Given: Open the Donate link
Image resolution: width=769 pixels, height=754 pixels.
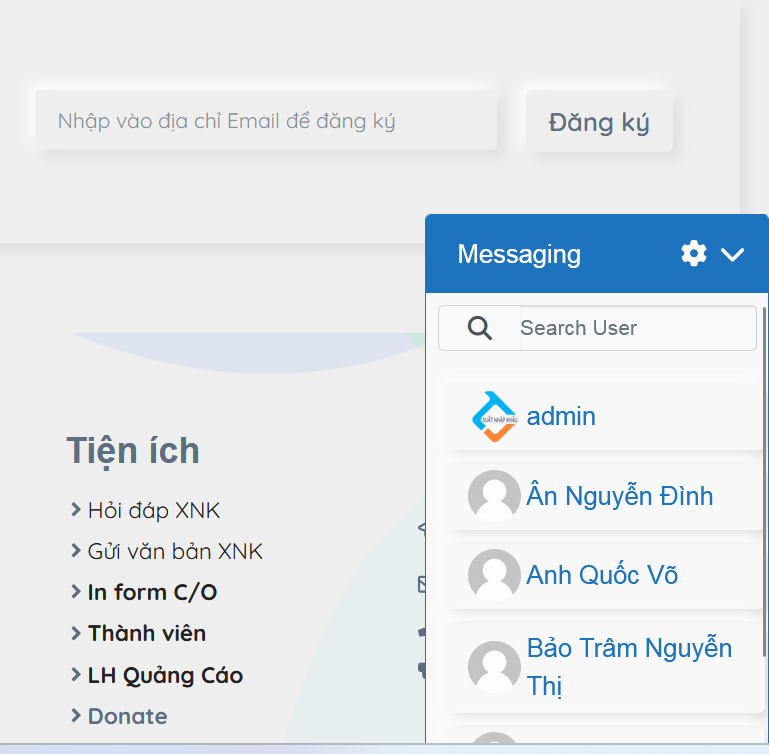Looking at the screenshot, I should [128, 716].
